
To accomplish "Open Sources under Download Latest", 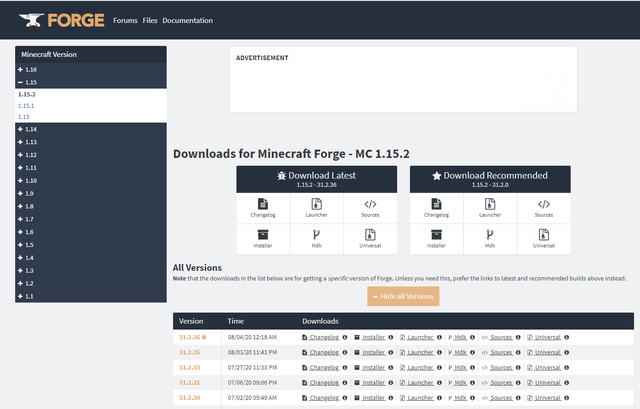I will [x=370, y=208].
